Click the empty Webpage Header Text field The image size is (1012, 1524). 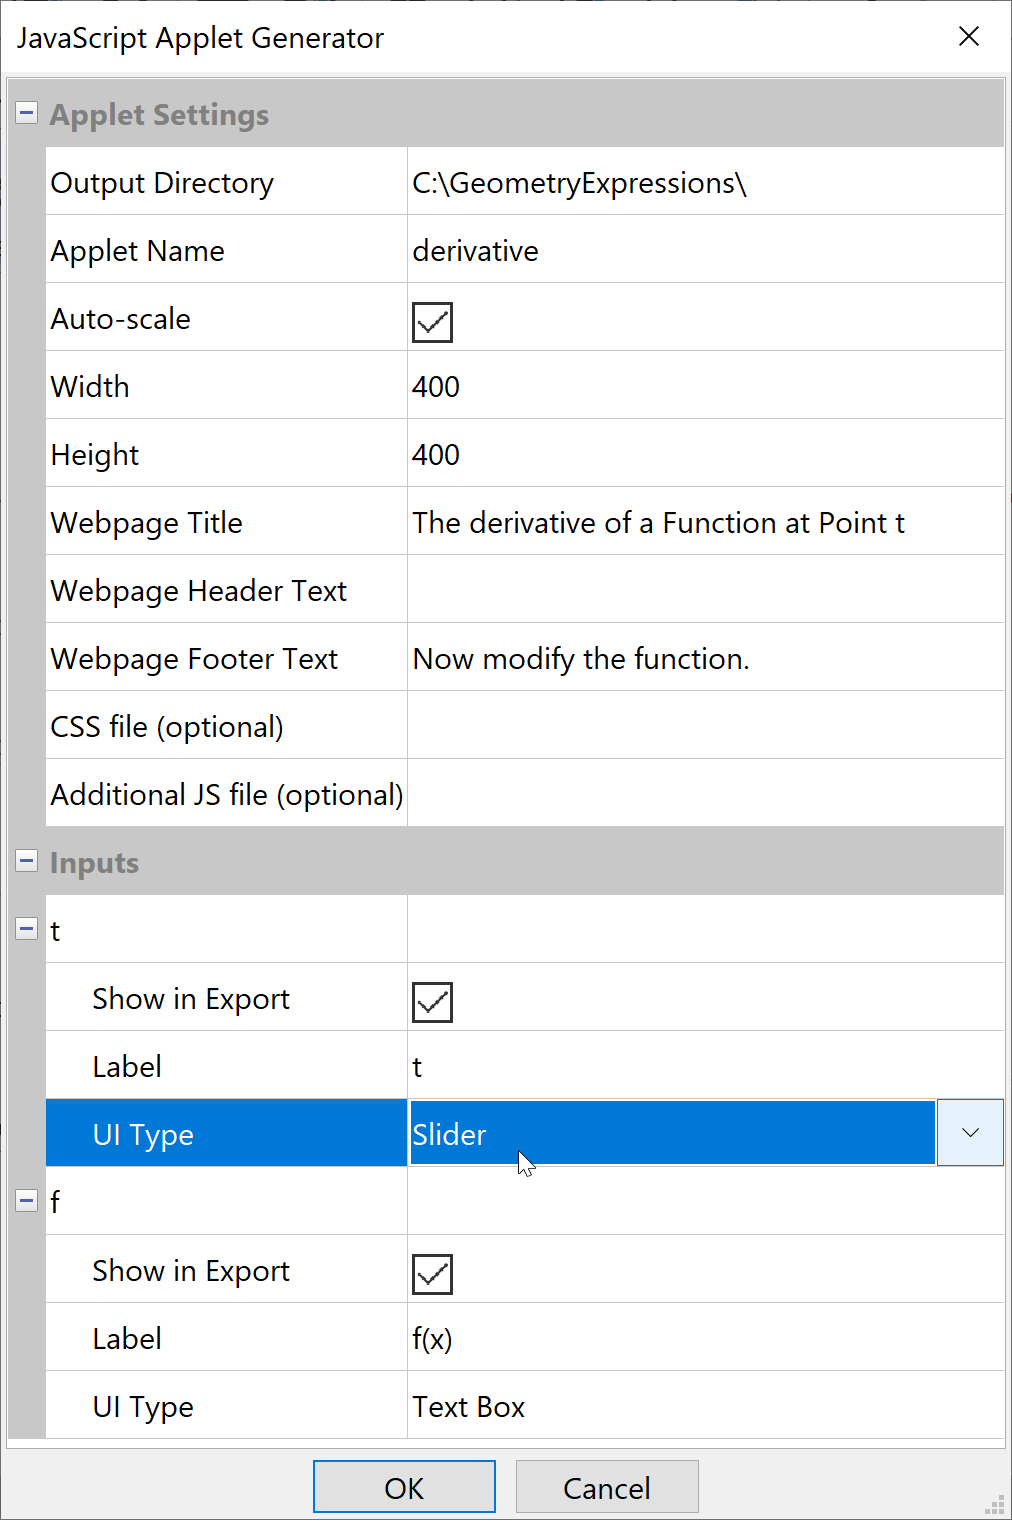(x=700, y=589)
